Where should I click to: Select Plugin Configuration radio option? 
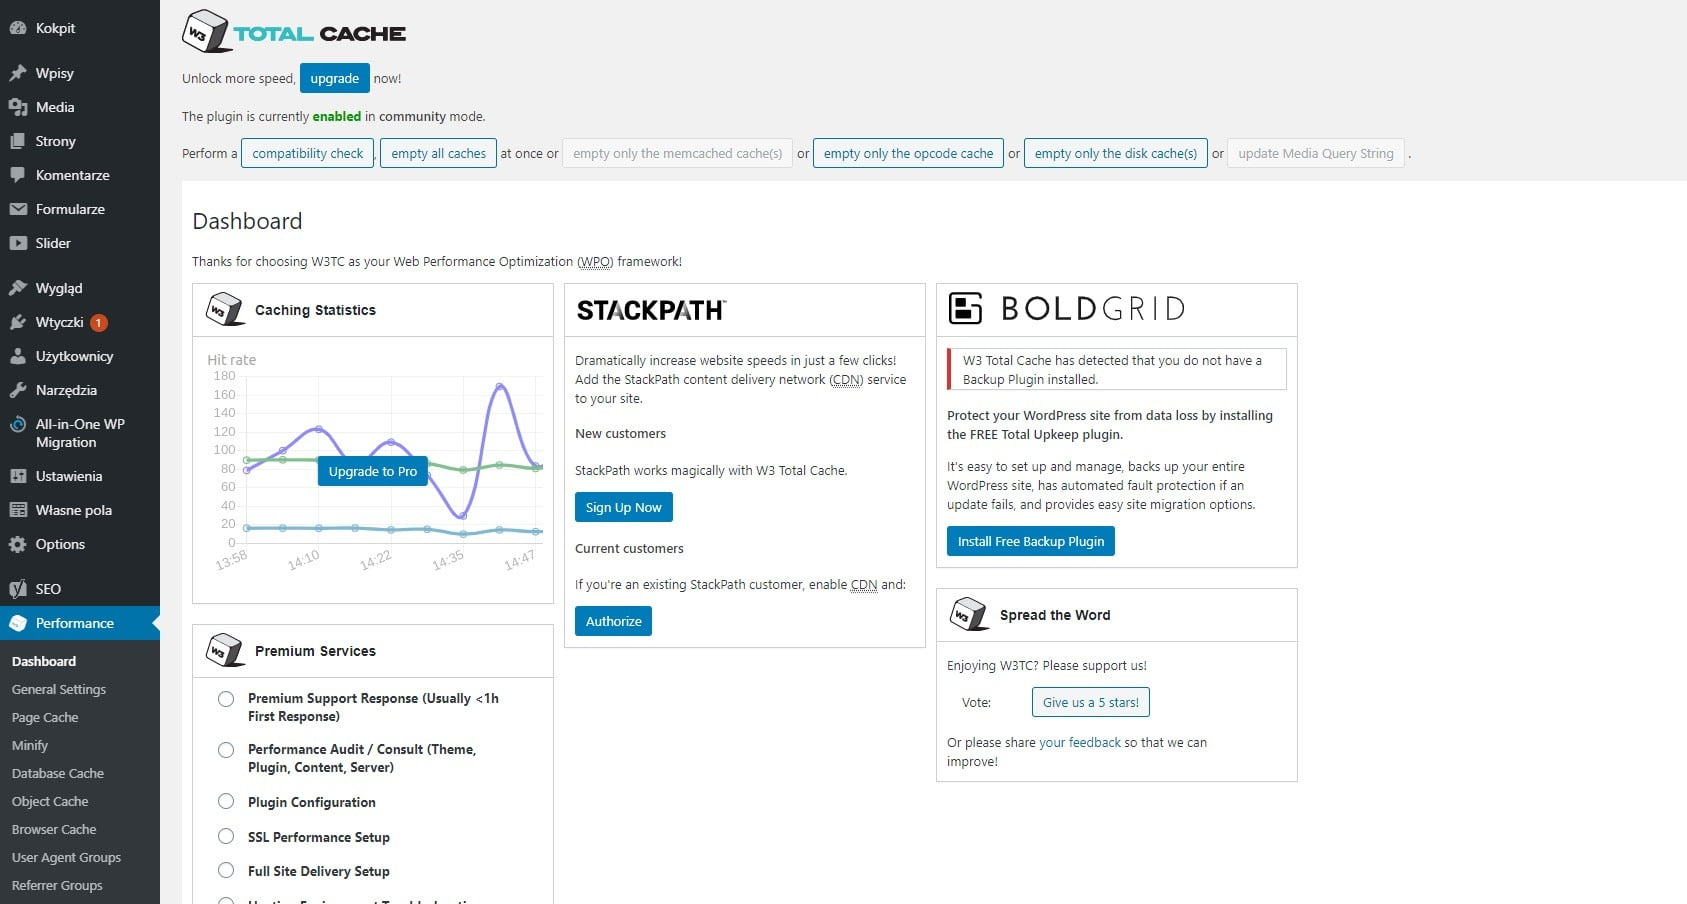(x=226, y=802)
